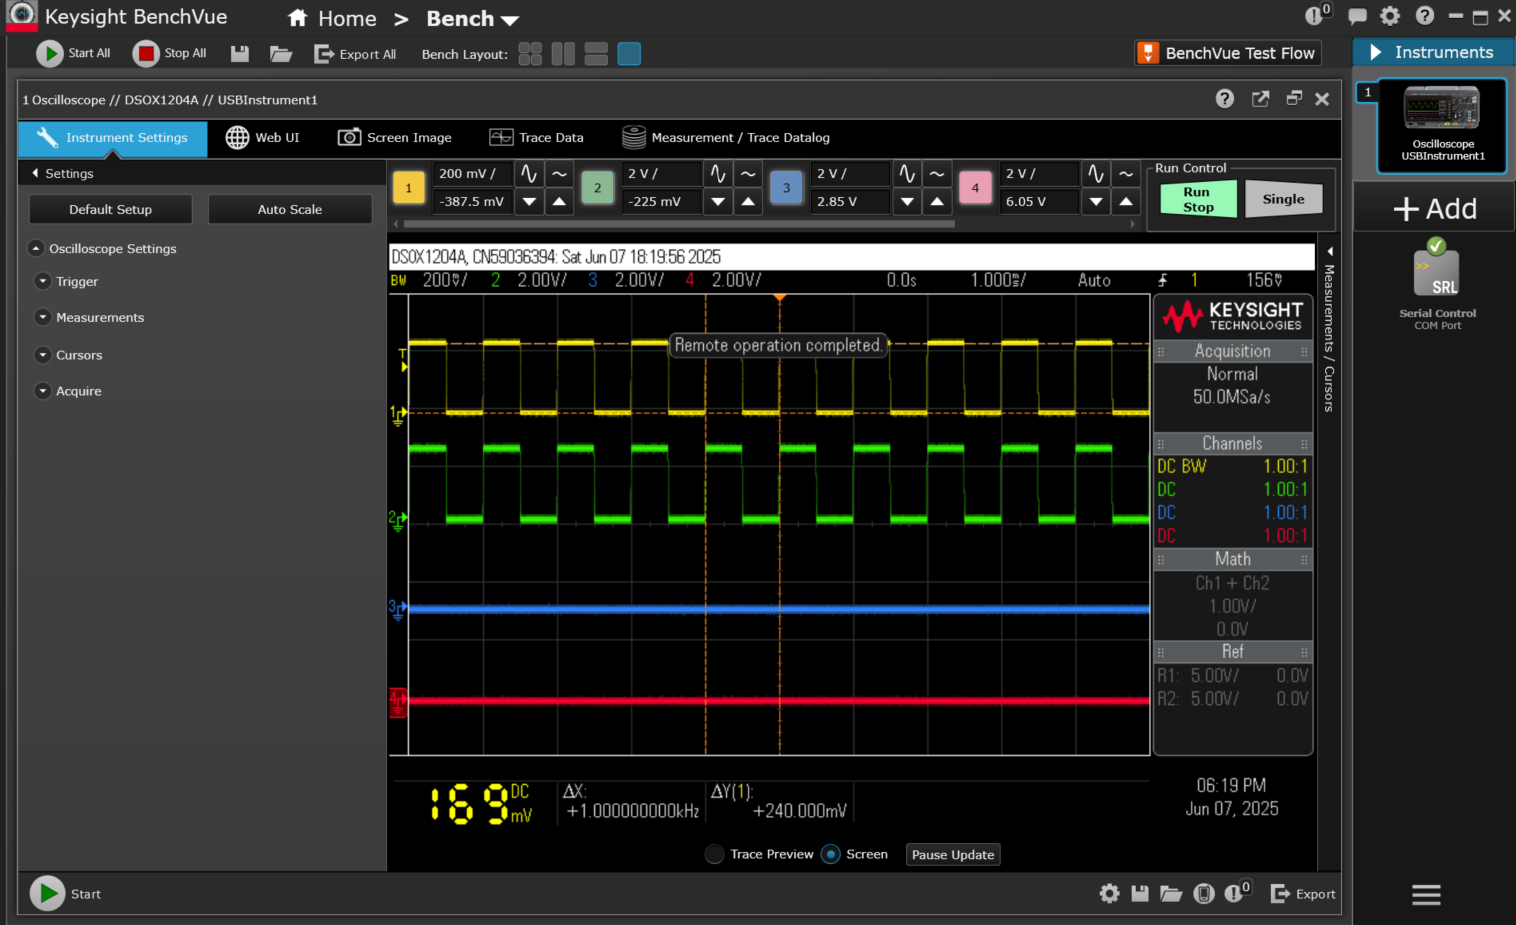
Task: Select the single-pane blue bench layout icon
Action: (629, 54)
